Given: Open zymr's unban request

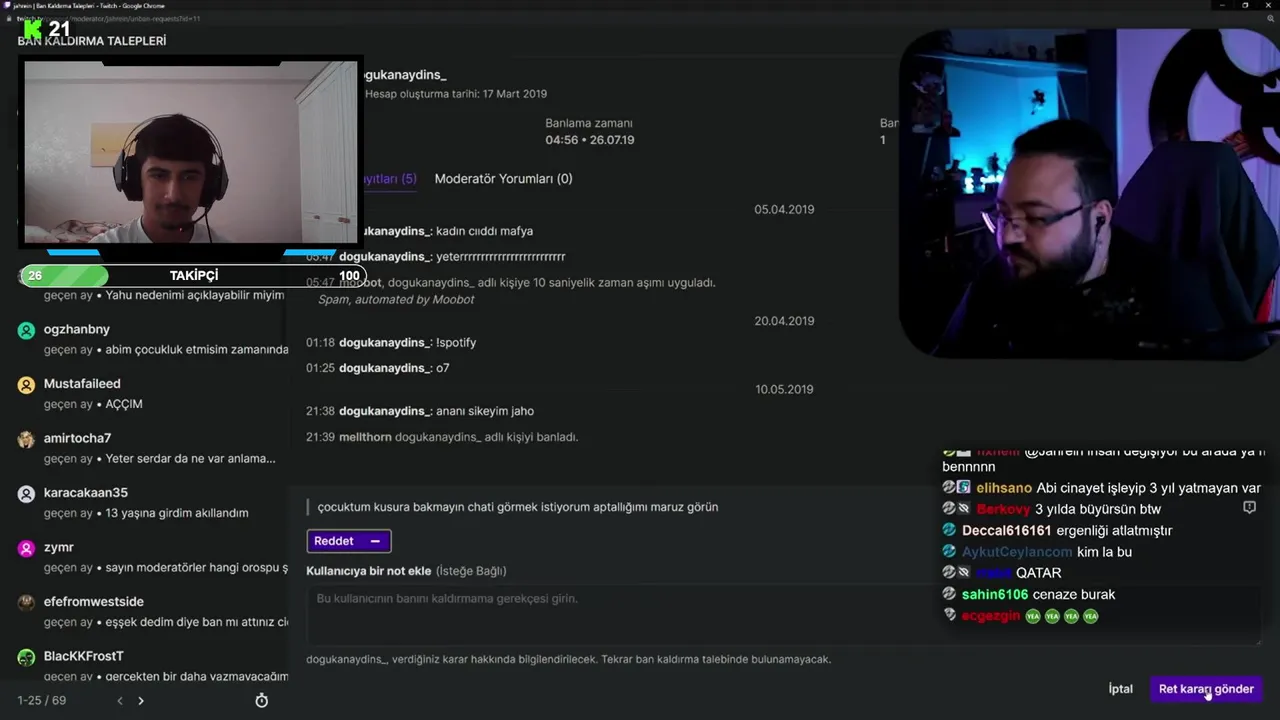Looking at the screenshot, I should [152, 557].
